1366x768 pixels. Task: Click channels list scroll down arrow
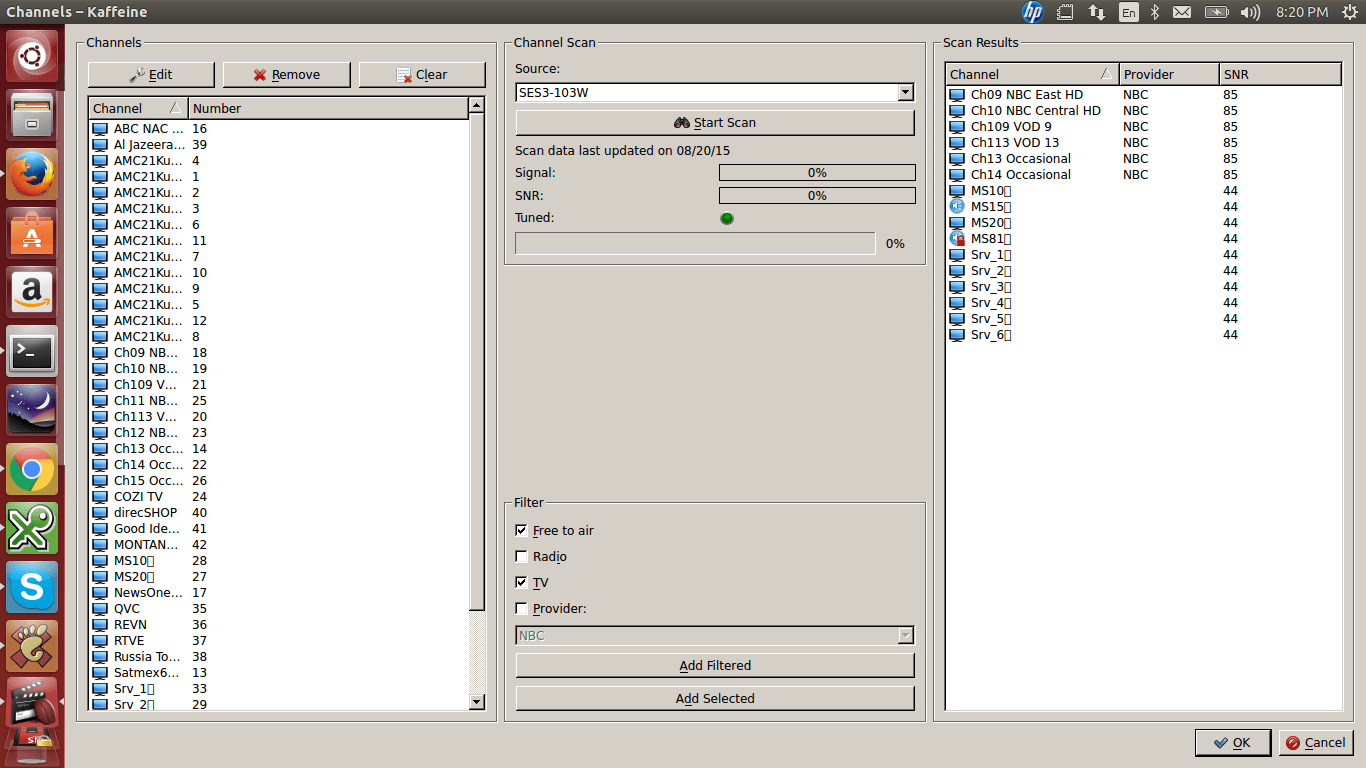(x=477, y=702)
